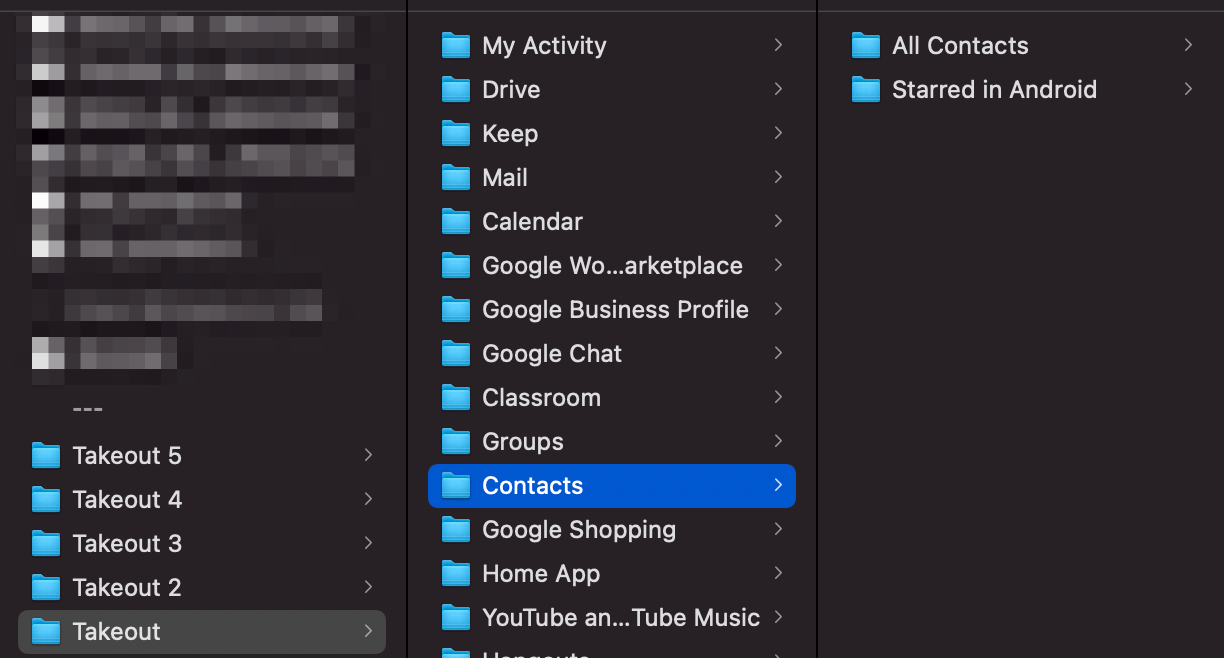Select the My Activity folder name
Viewport: 1224px width, 658px height.
[x=544, y=46]
